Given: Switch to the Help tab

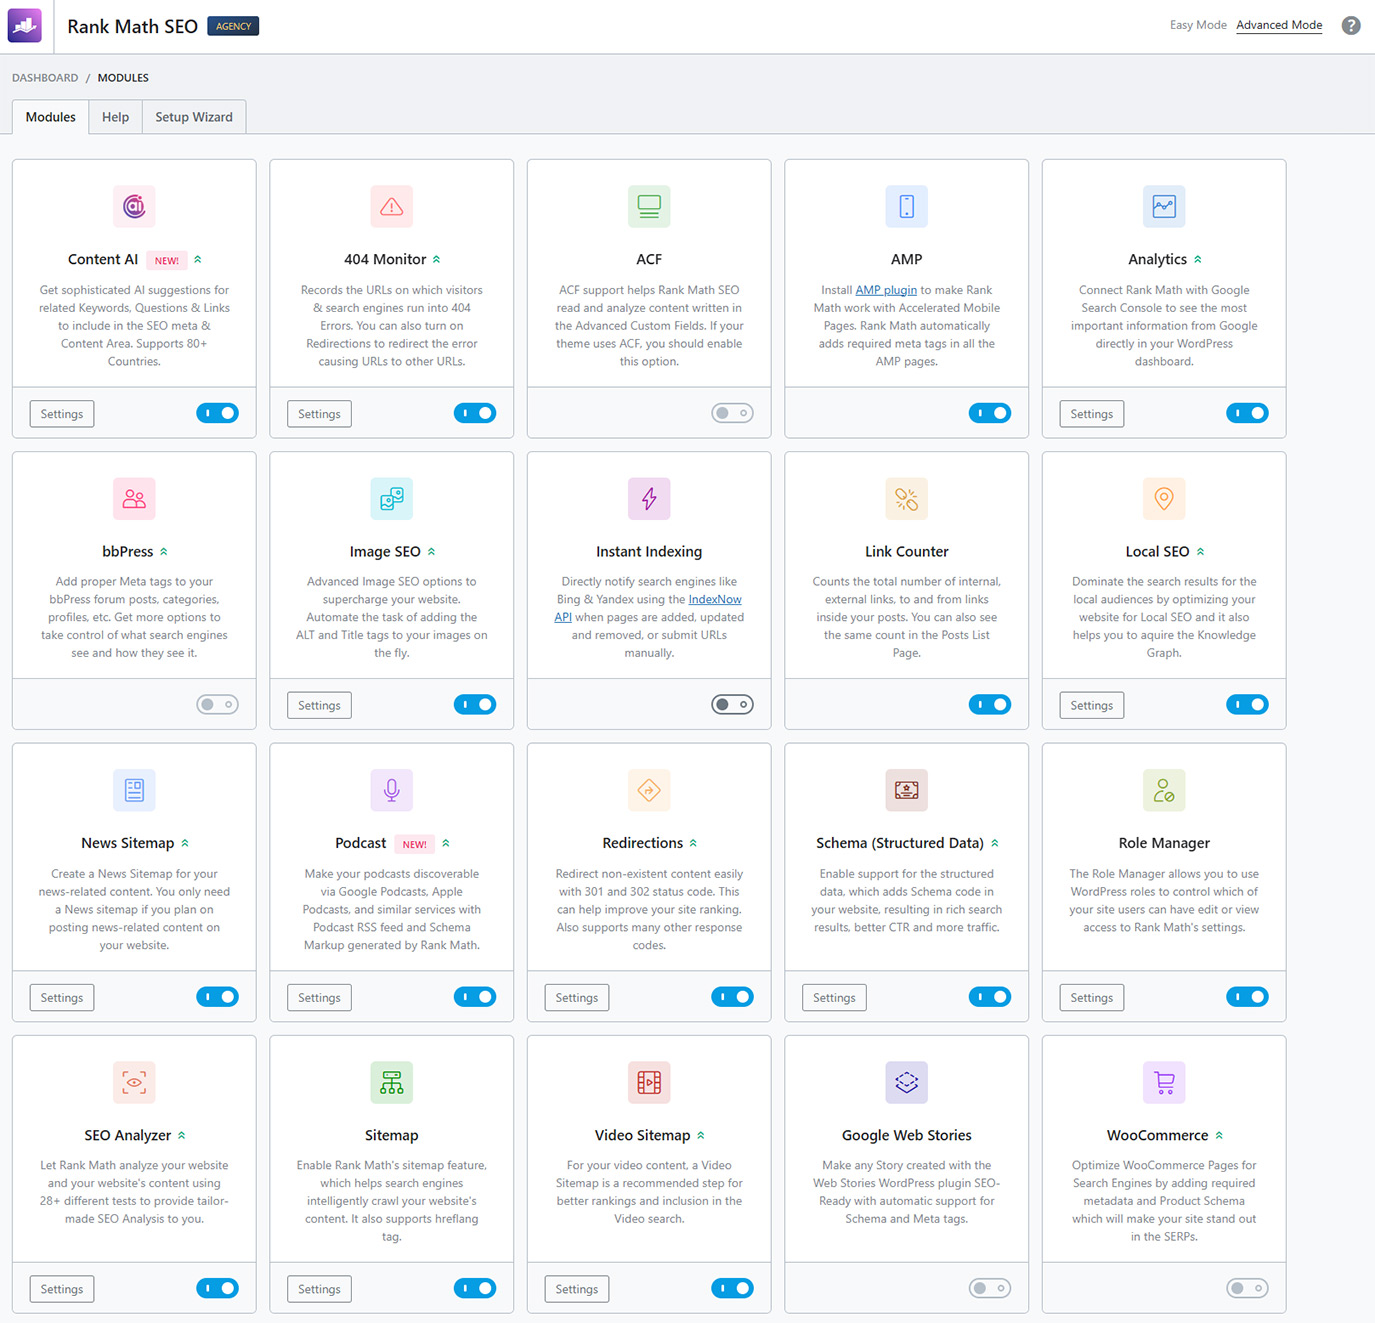Looking at the screenshot, I should pyautogui.click(x=115, y=117).
